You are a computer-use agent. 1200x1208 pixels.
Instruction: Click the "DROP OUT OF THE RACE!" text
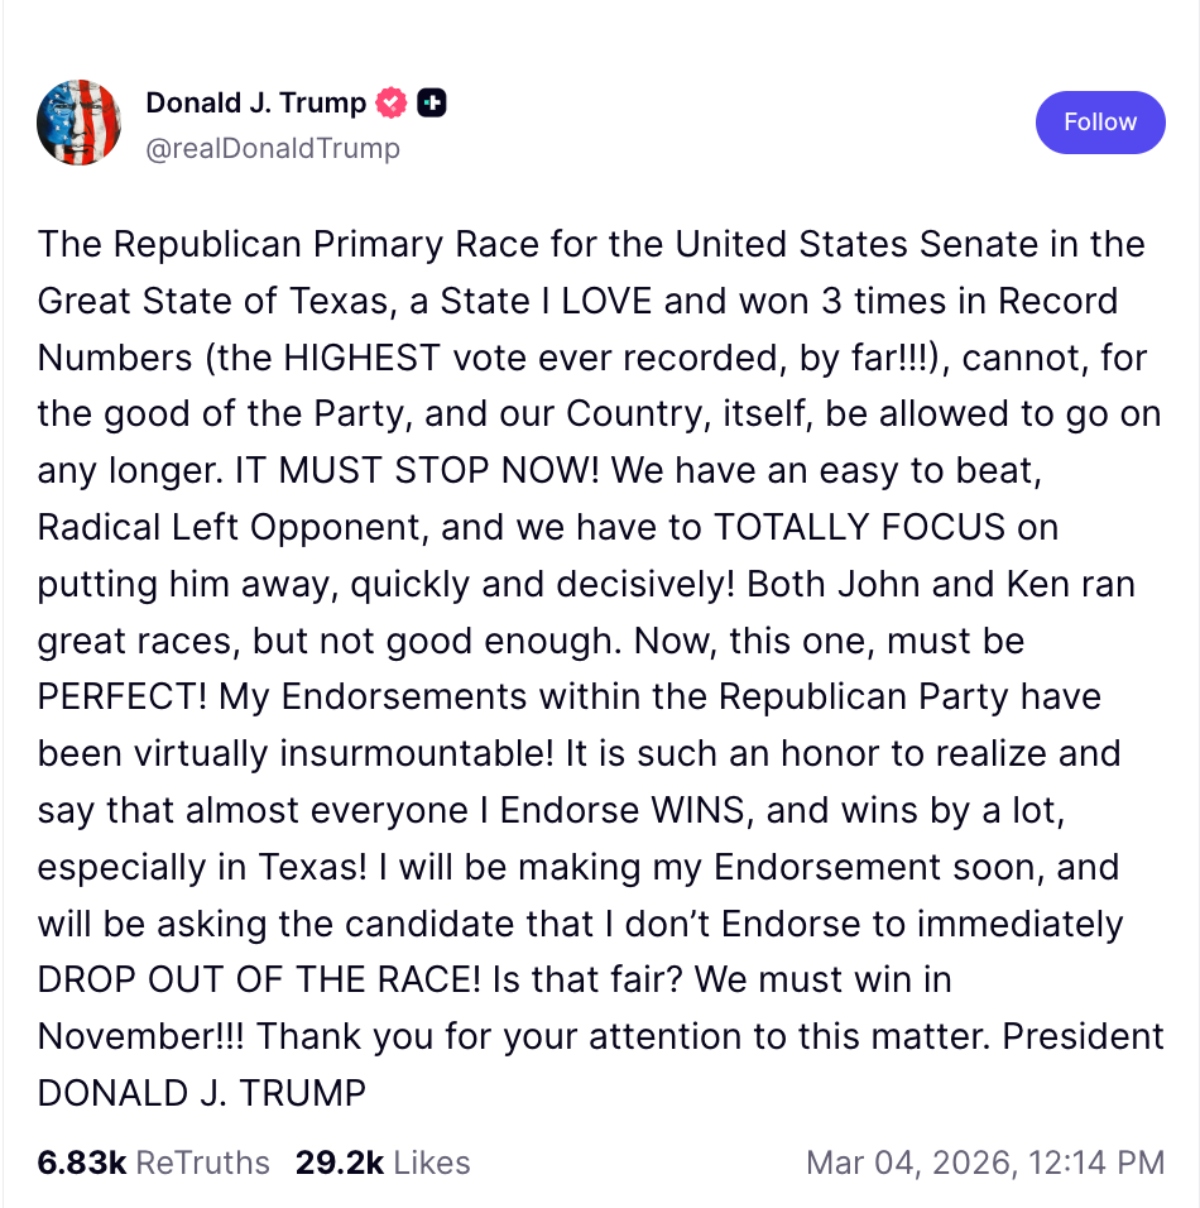(259, 979)
